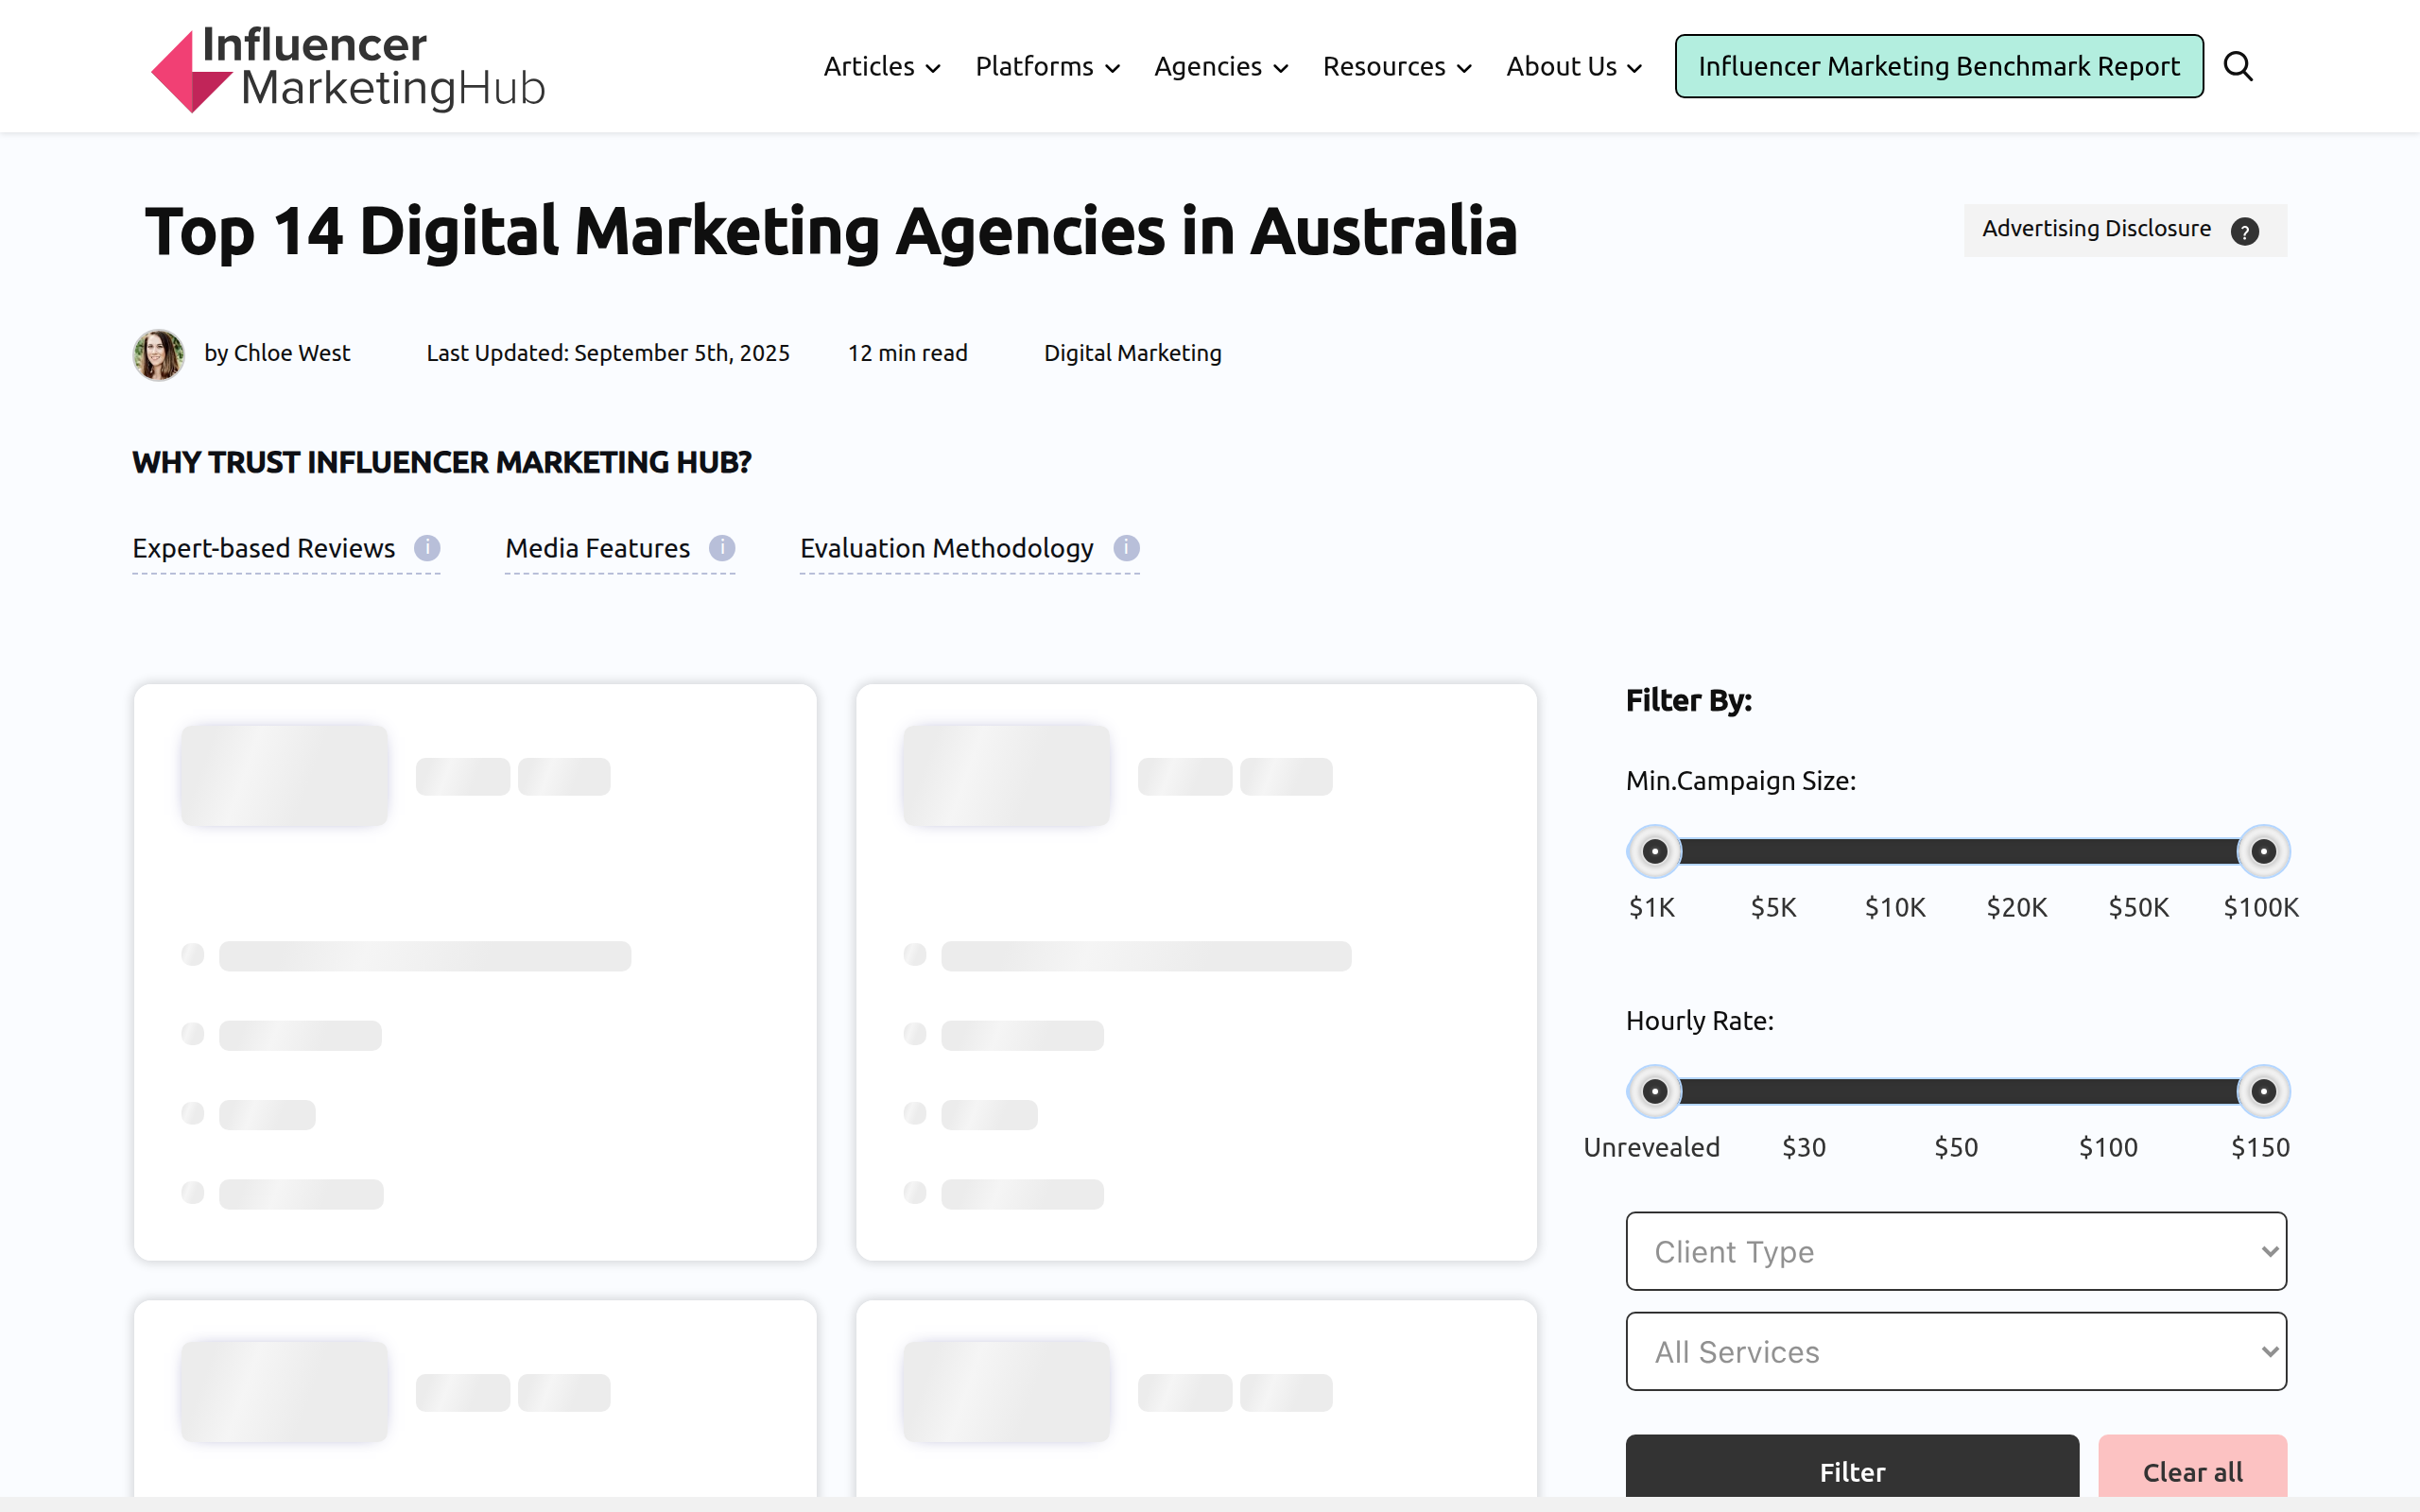Click the $20K campaign size label
The image size is (2420, 1512).
tap(2016, 907)
